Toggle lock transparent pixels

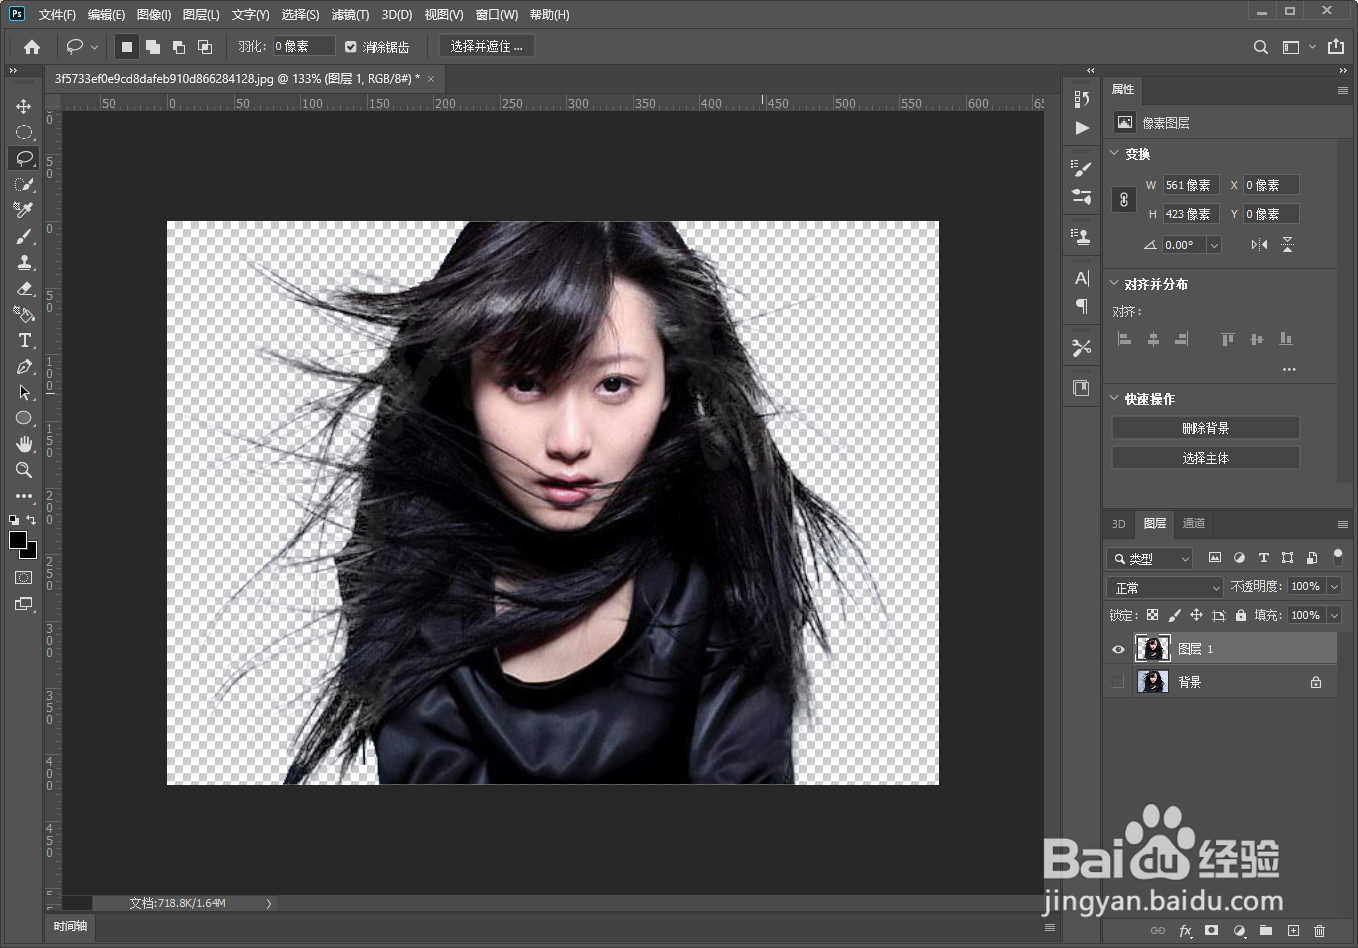click(x=1152, y=616)
